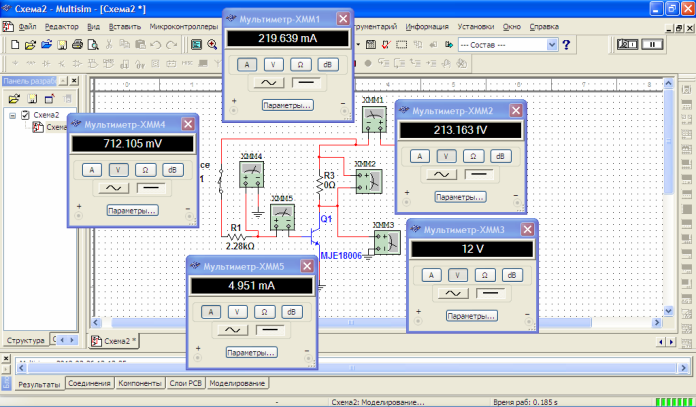Image resolution: width=696 pixels, height=407 pixels.
Task: Select the Q1 transistor on the schematic
Action: [314, 237]
